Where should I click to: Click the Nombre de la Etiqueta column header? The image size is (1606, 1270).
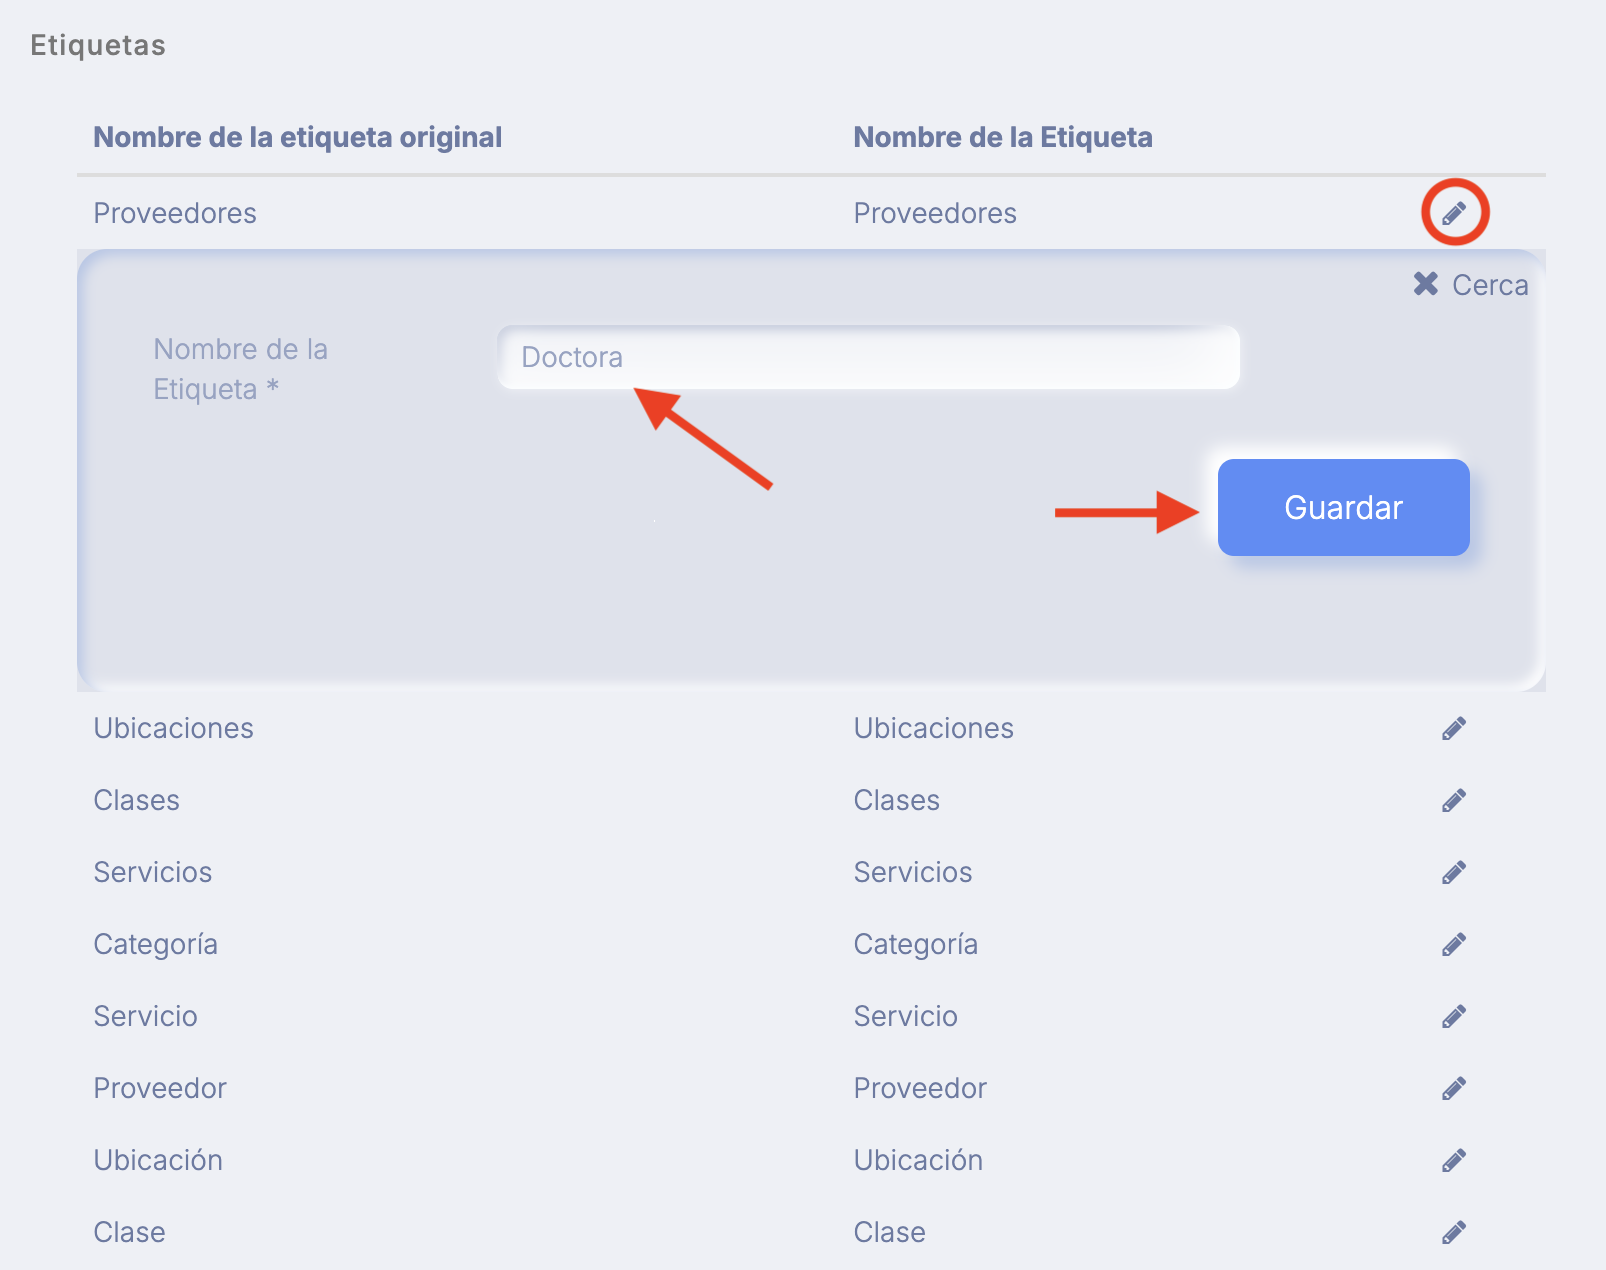coord(1003,137)
